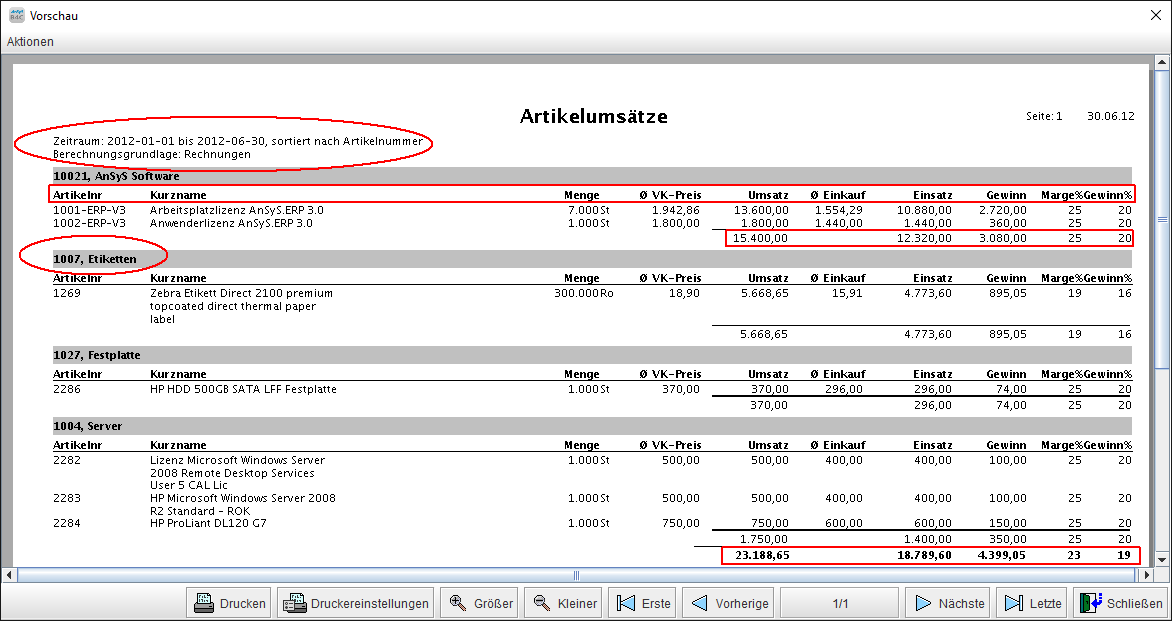Go to previous page with Vorherige

730,603
